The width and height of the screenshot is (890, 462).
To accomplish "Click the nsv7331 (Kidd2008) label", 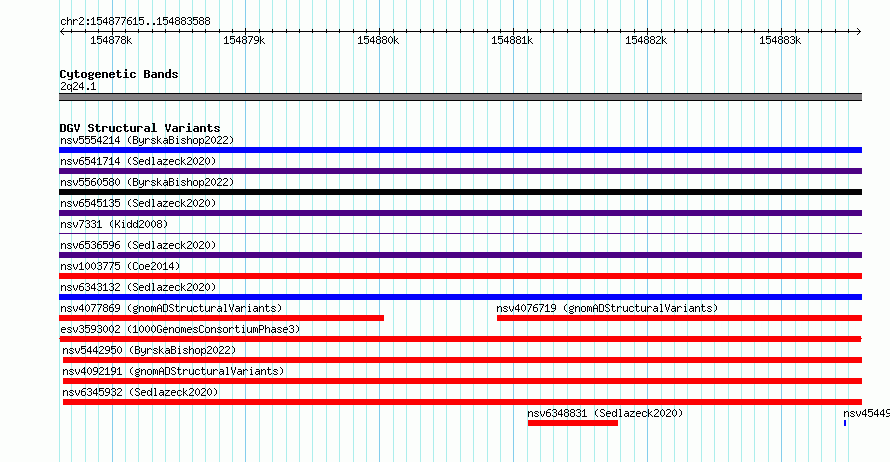I will pos(114,224).
